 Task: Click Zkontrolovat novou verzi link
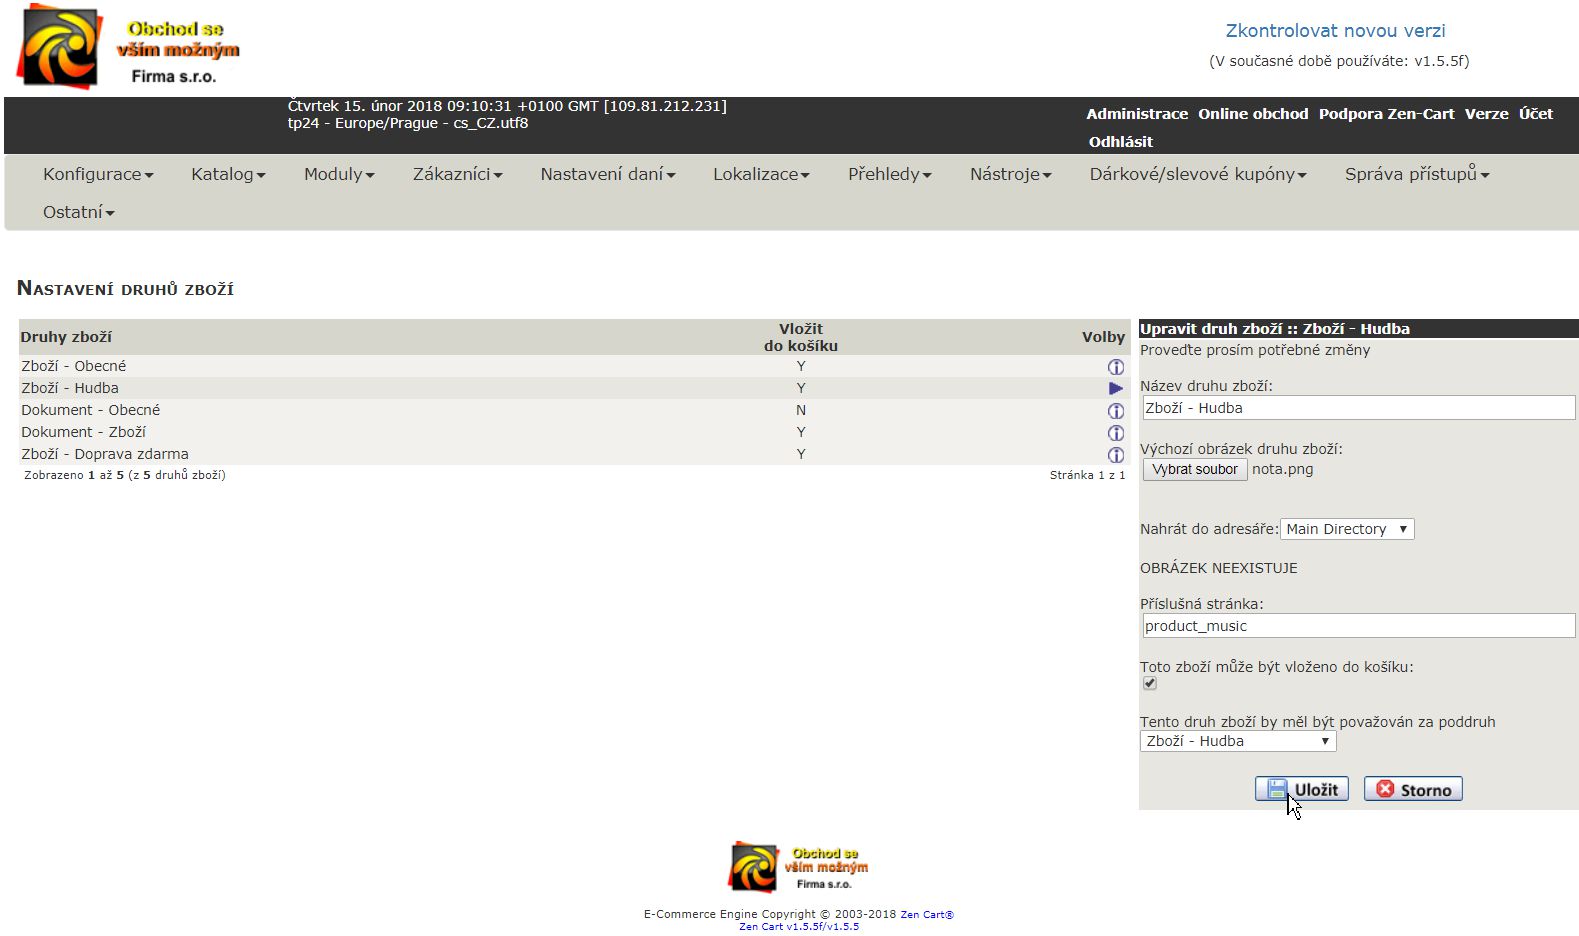(x=1335, y=31)
